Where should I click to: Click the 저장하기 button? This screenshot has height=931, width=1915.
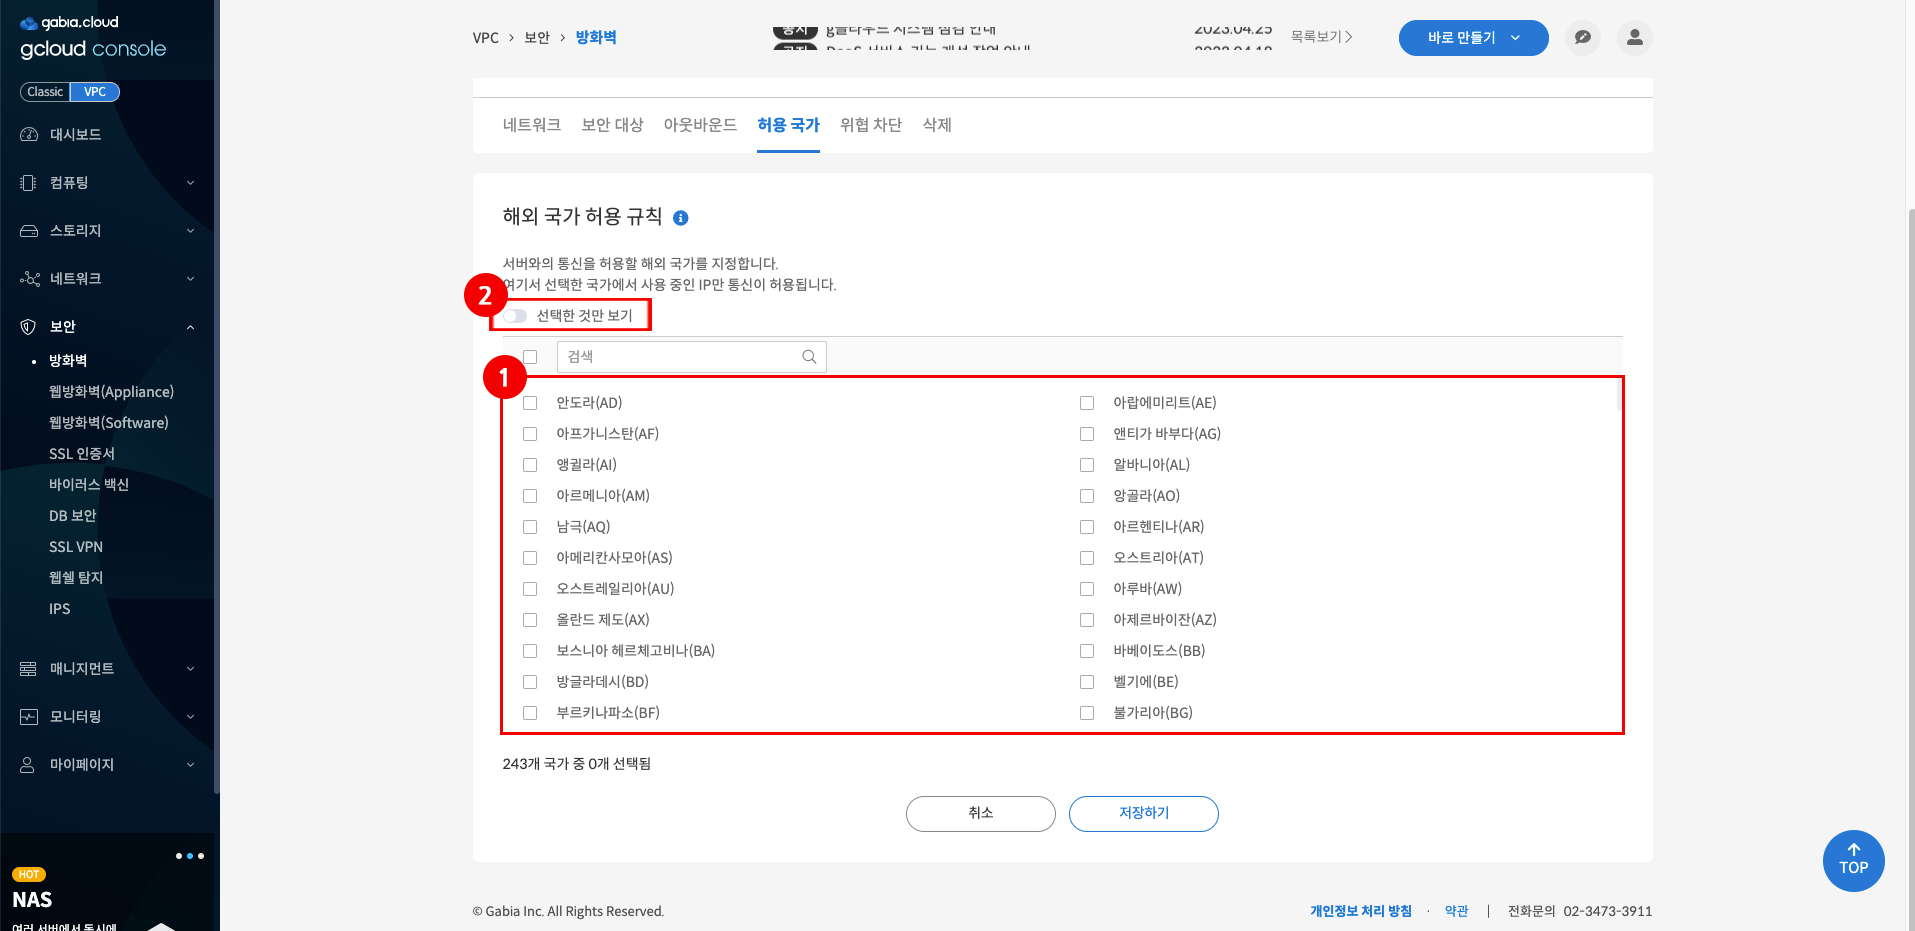(1143, 813)
